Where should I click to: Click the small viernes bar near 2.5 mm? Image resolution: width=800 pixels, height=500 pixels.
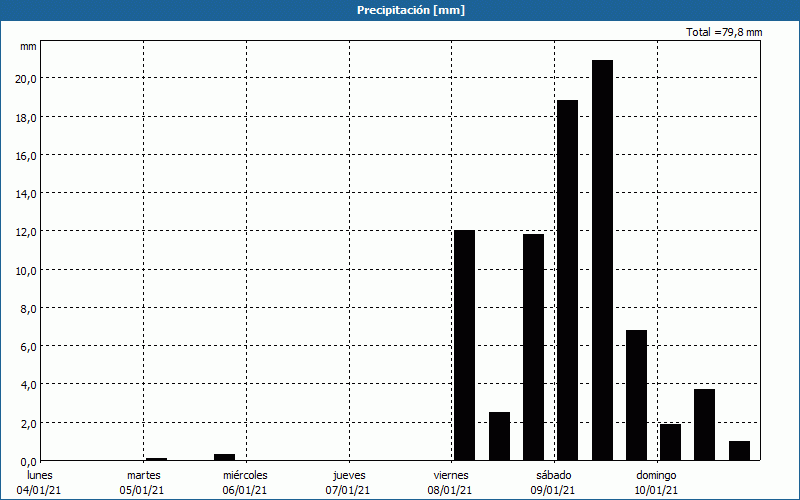click(499, 436)
